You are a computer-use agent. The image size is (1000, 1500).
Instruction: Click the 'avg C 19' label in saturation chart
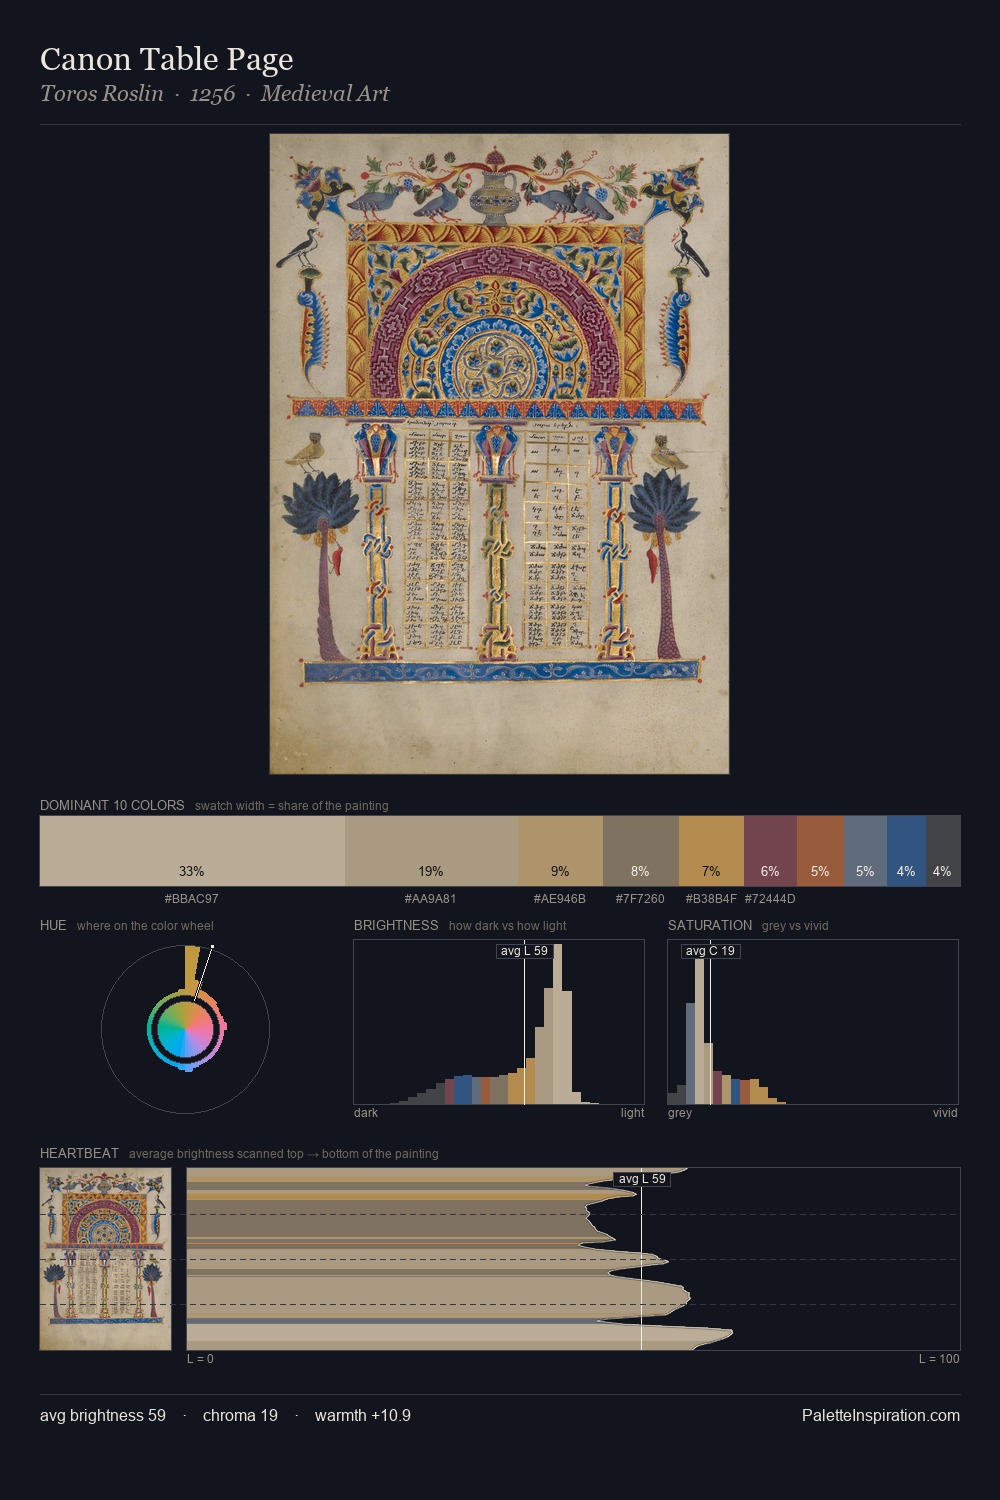(710, 951)
